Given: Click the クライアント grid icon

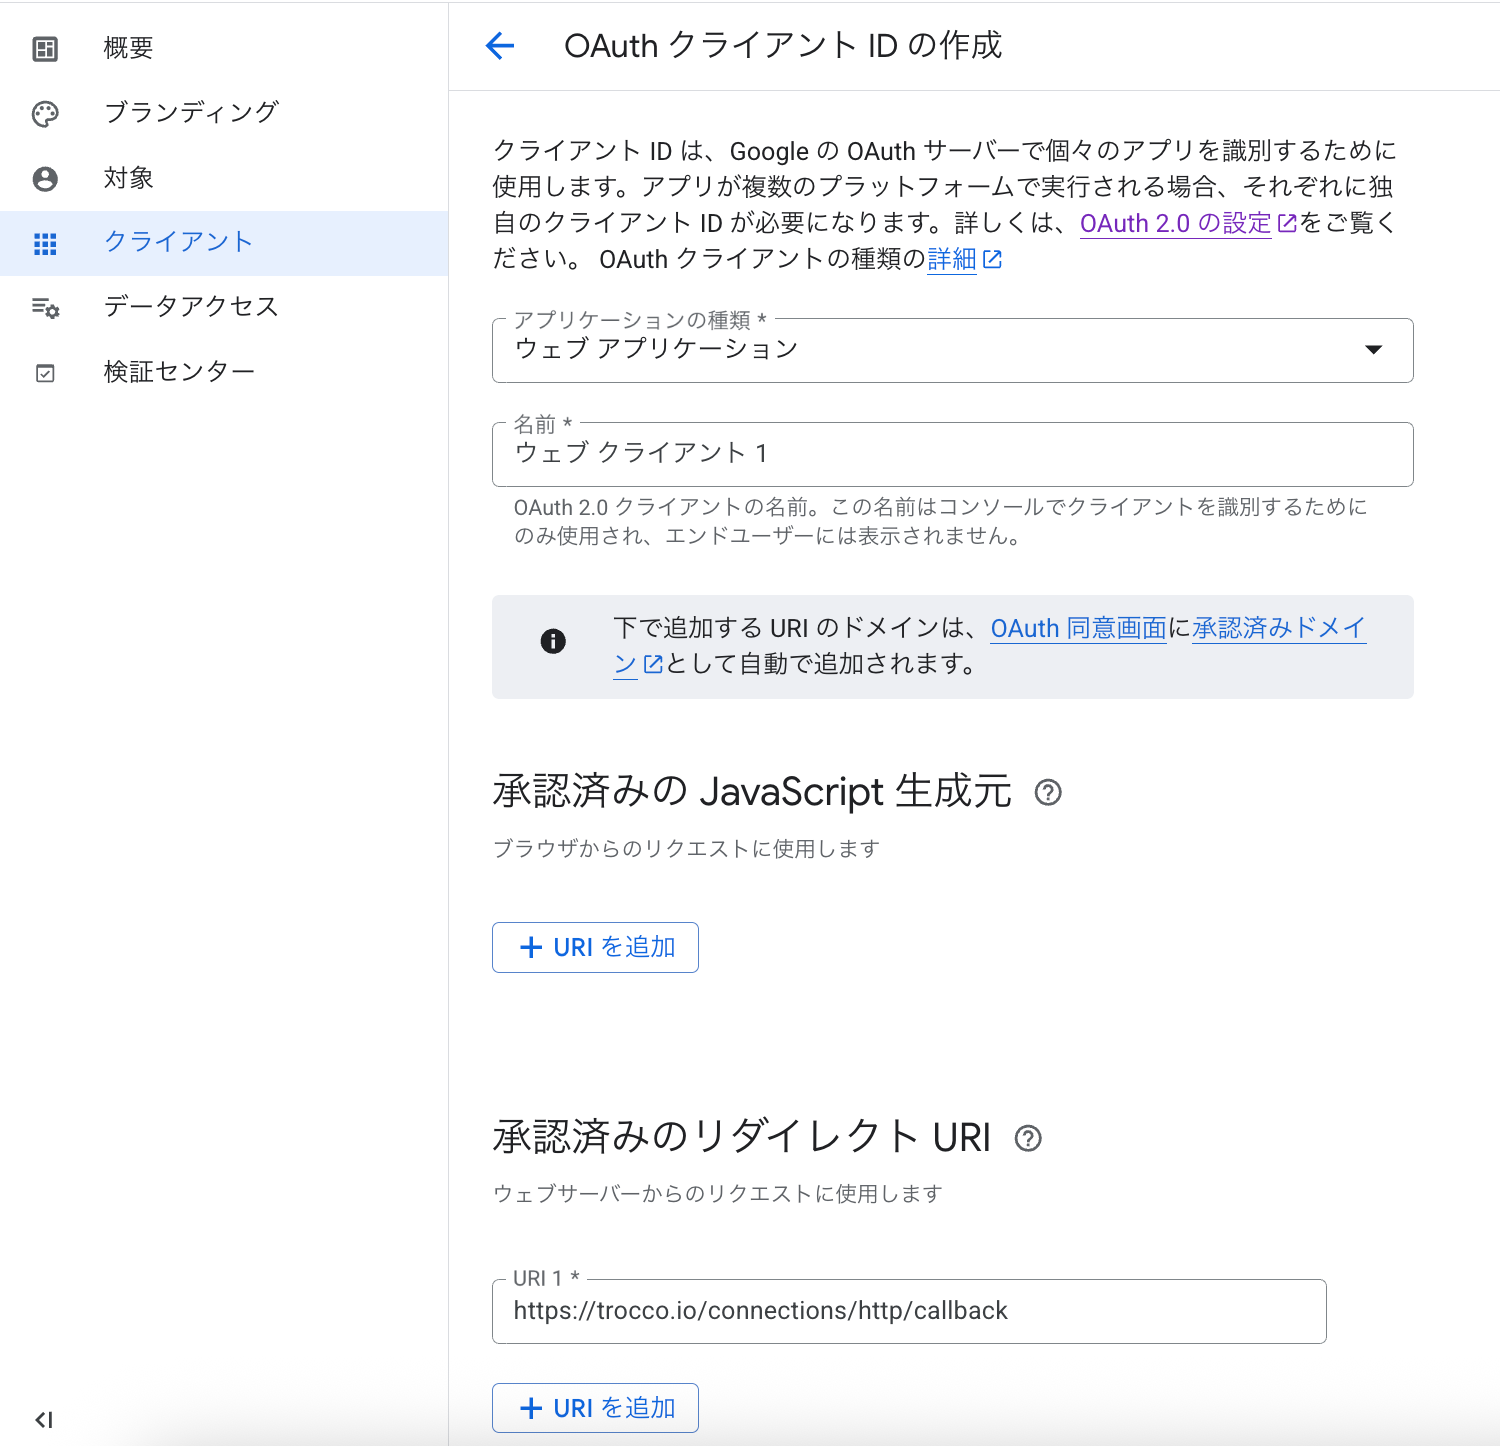Looking at the screenshot, I should (45, 244).
